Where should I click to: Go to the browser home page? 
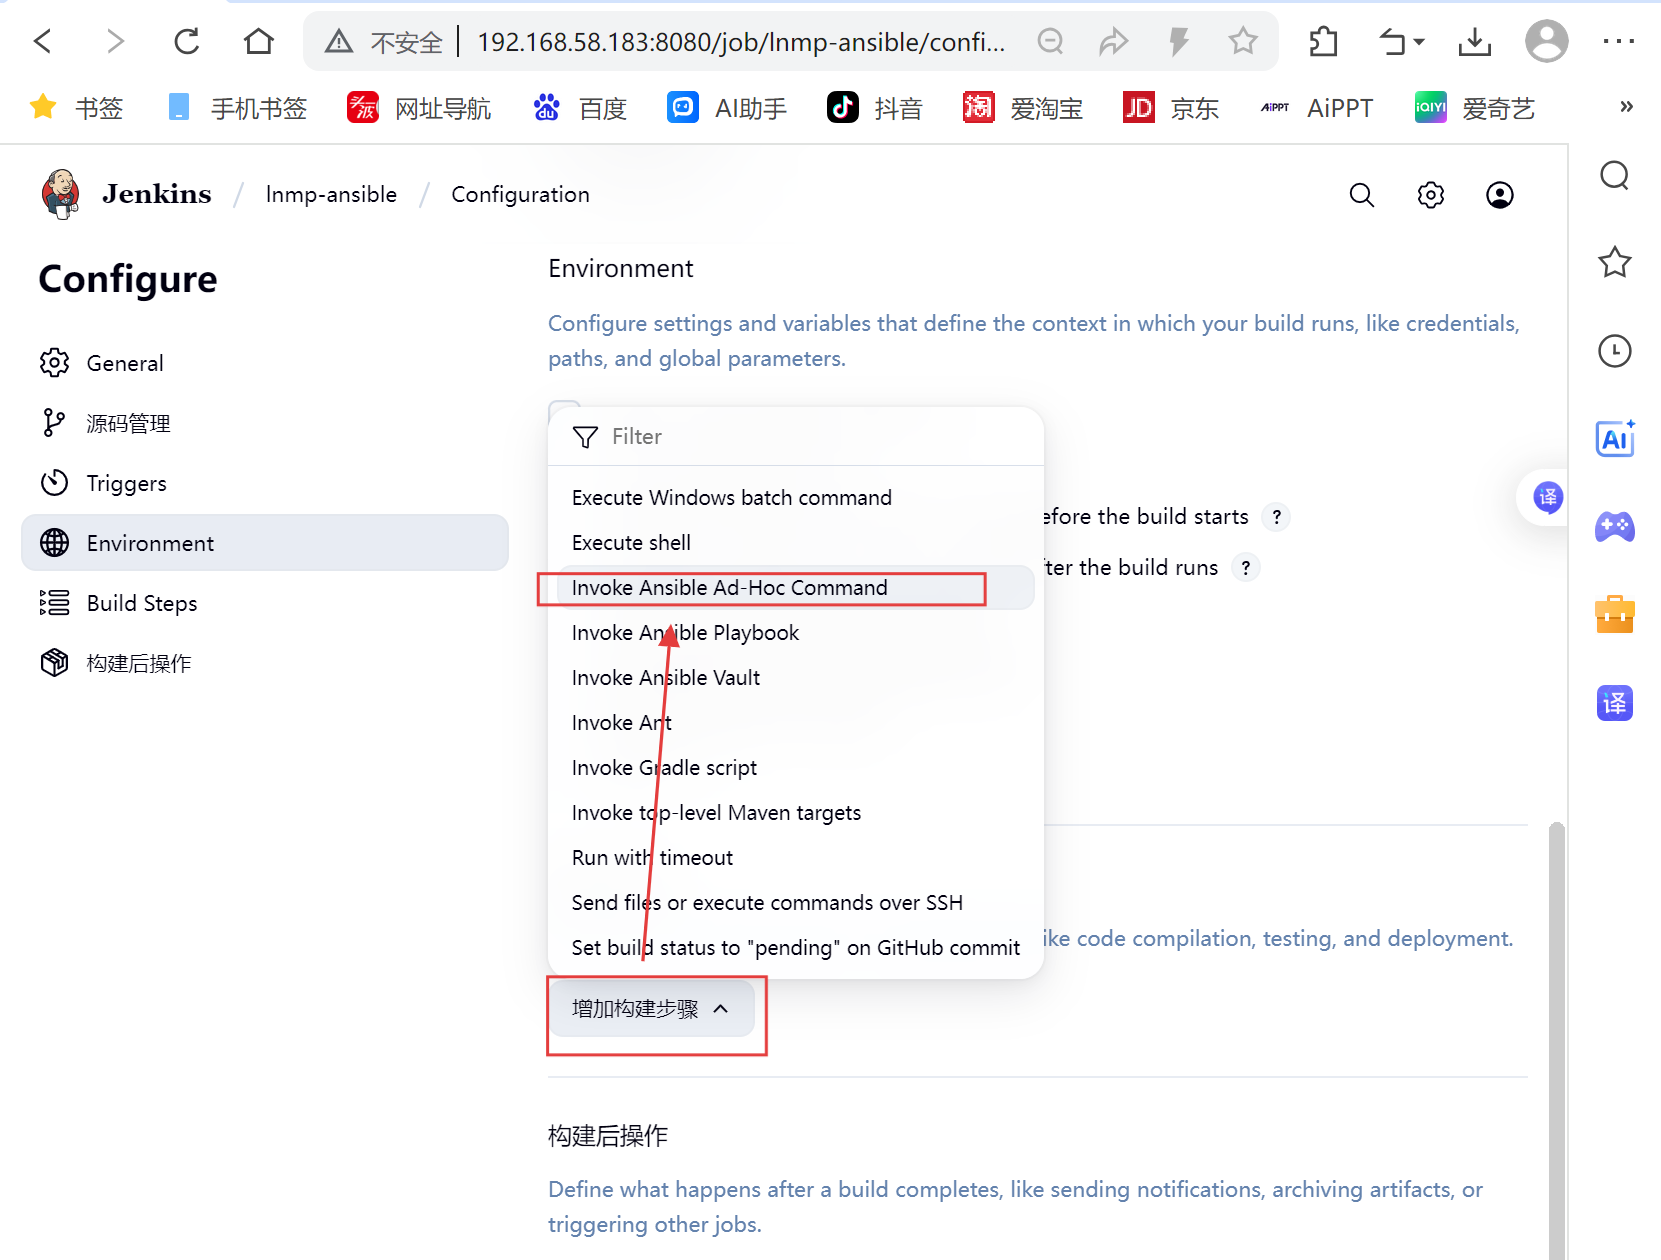pyautogui.click(x=259, y=41)
